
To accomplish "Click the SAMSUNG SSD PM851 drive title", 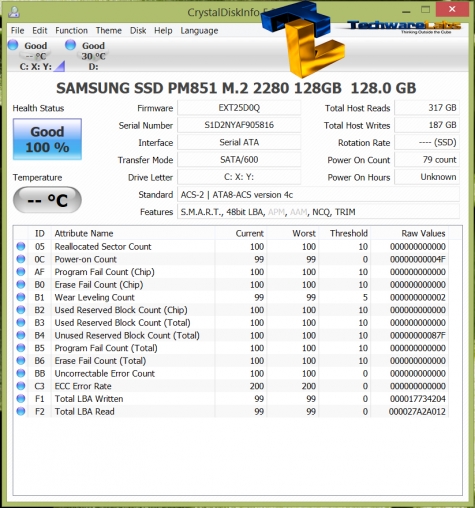I will pos(236,88).
